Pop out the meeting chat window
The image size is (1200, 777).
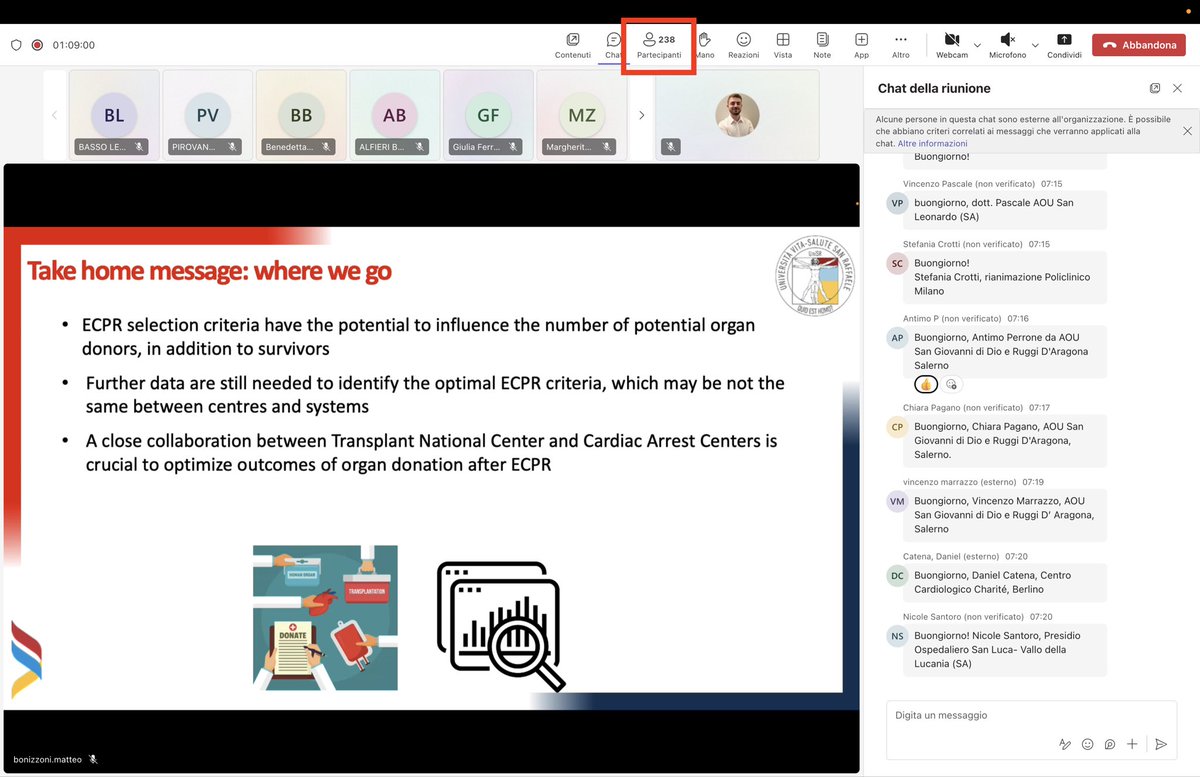pos(1155,88)
